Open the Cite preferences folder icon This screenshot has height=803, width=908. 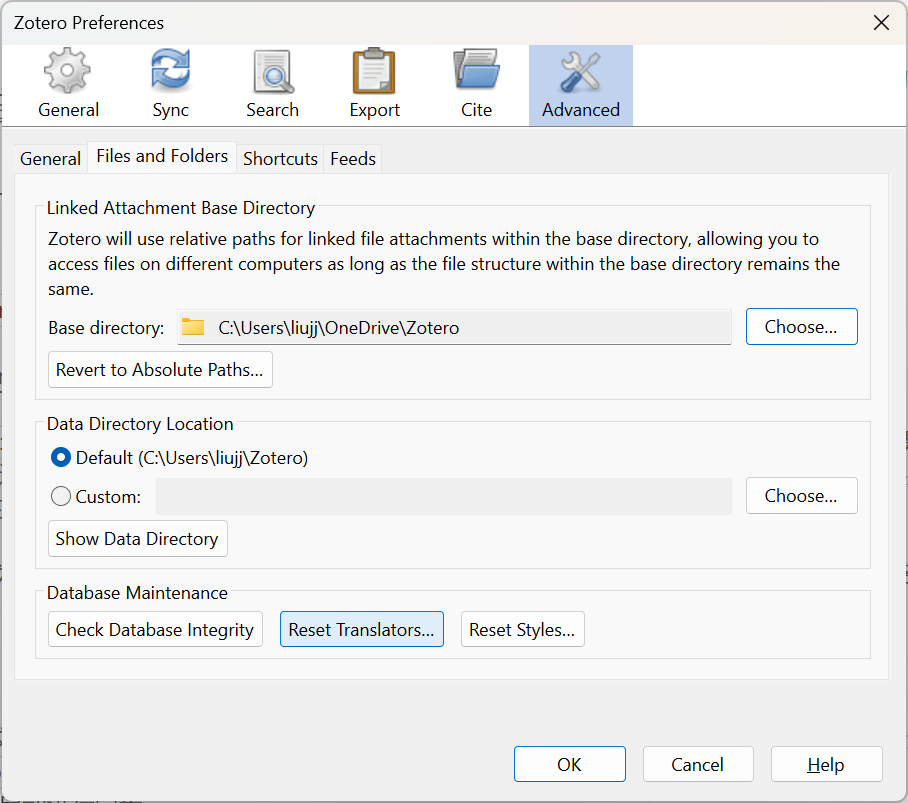(x=476, y=69)
